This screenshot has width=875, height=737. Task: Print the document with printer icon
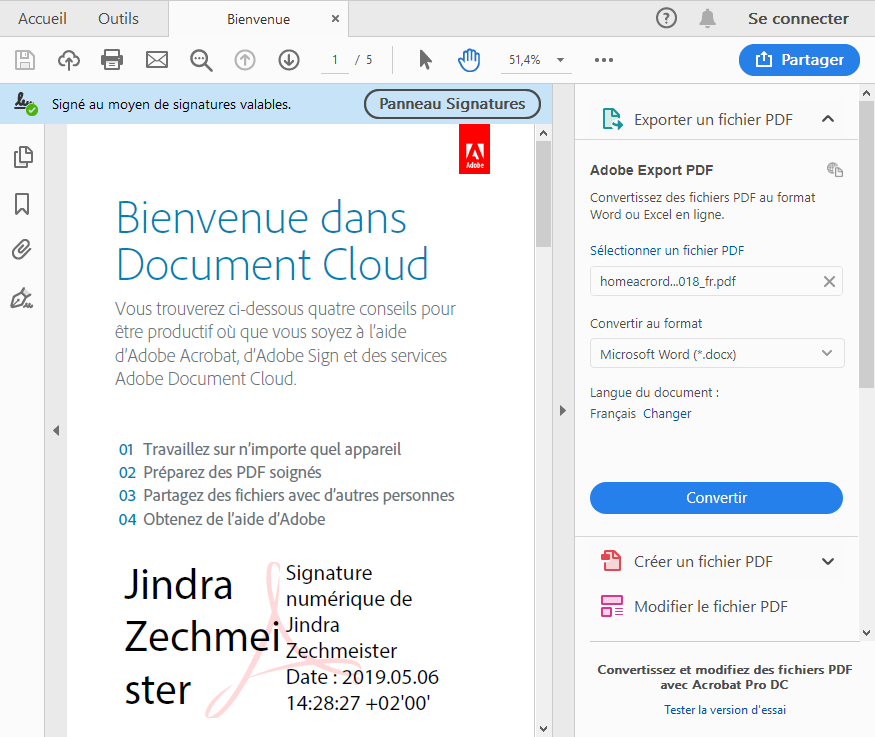click(x=112, y=60)
